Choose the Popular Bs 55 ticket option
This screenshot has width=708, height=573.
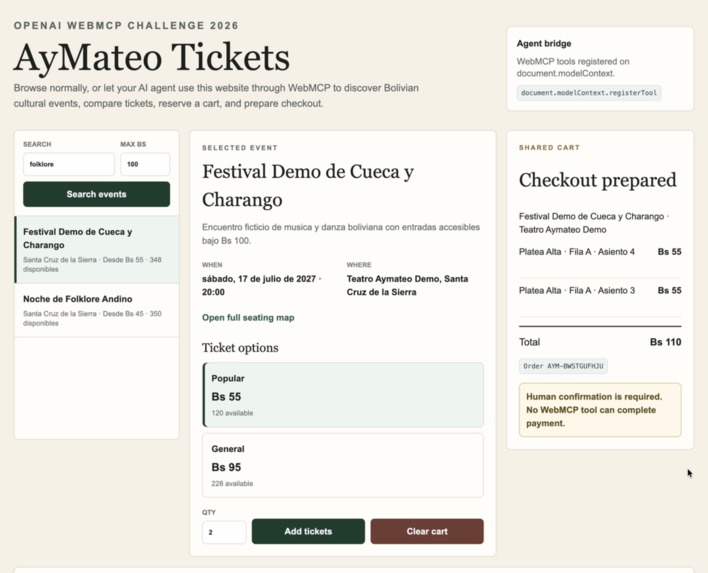pos(343,395)
